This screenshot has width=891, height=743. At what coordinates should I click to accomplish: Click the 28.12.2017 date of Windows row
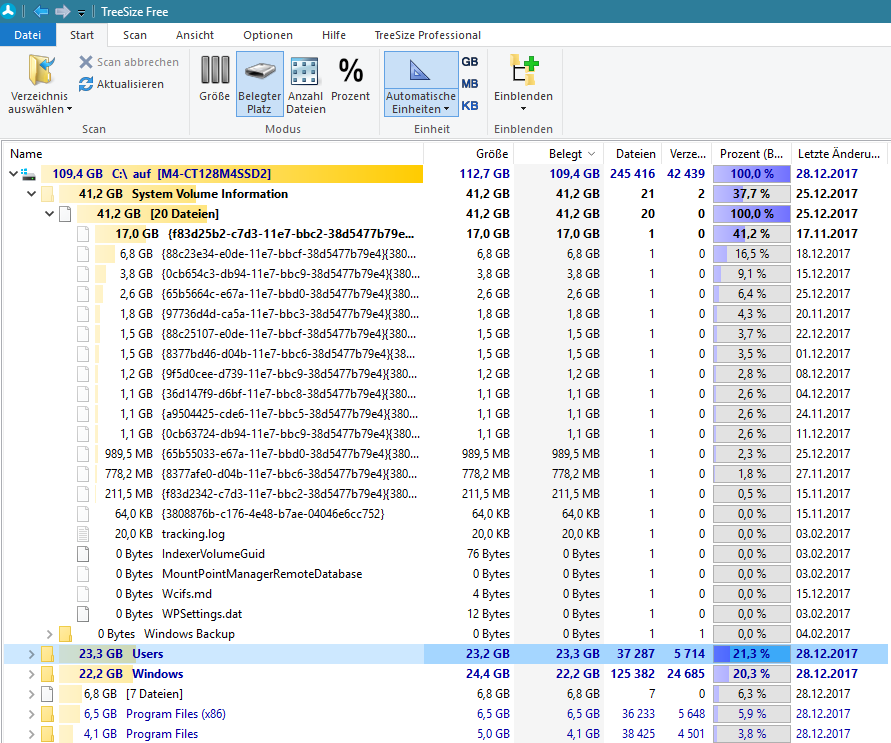pyautogui.click(x=826, y=674)
